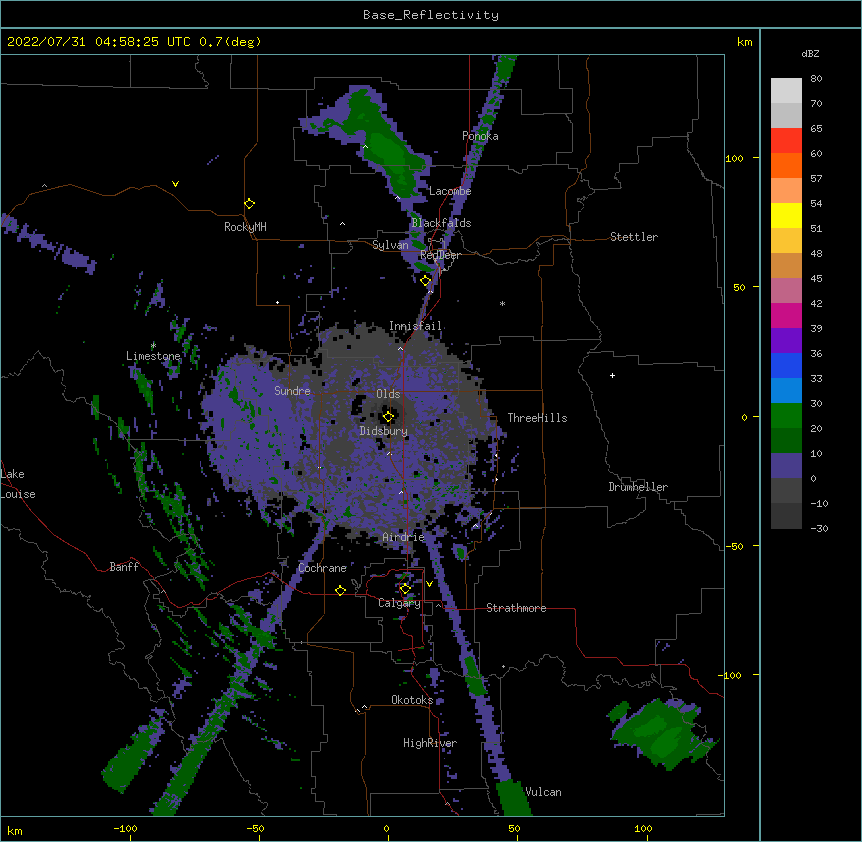Click the yellow diamond marker near Cochrane
This screenshot has width=862, height=842.
coord(340,590)
